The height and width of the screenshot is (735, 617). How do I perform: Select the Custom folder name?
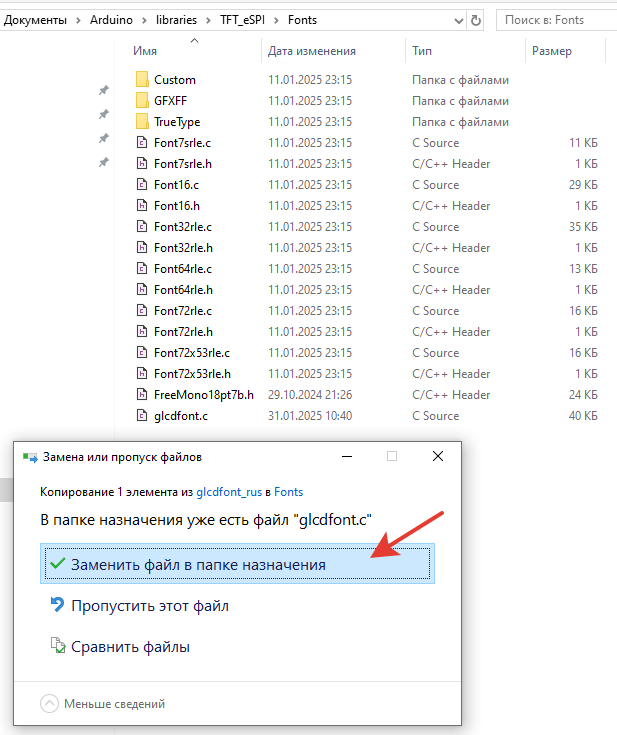175,80
